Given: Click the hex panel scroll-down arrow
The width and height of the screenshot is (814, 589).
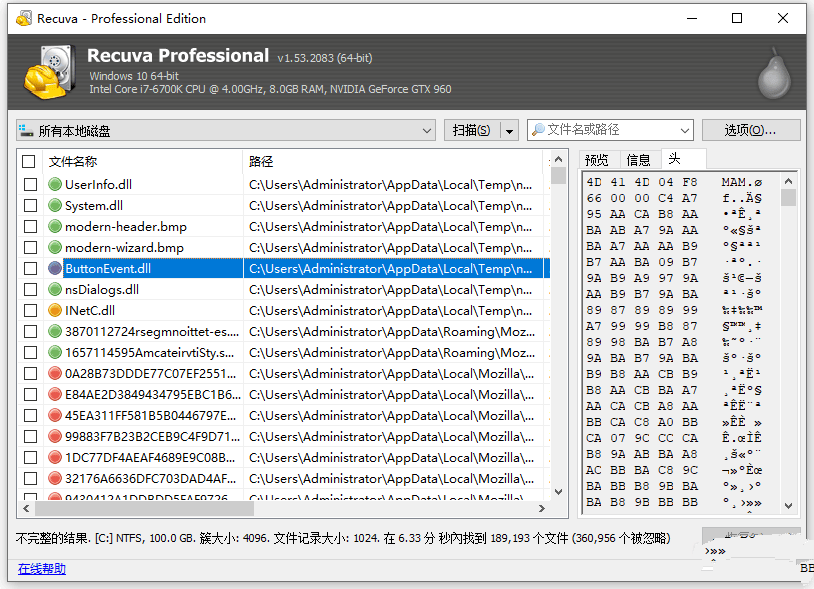Looking at the screenshot, I should tap(788, 506).
